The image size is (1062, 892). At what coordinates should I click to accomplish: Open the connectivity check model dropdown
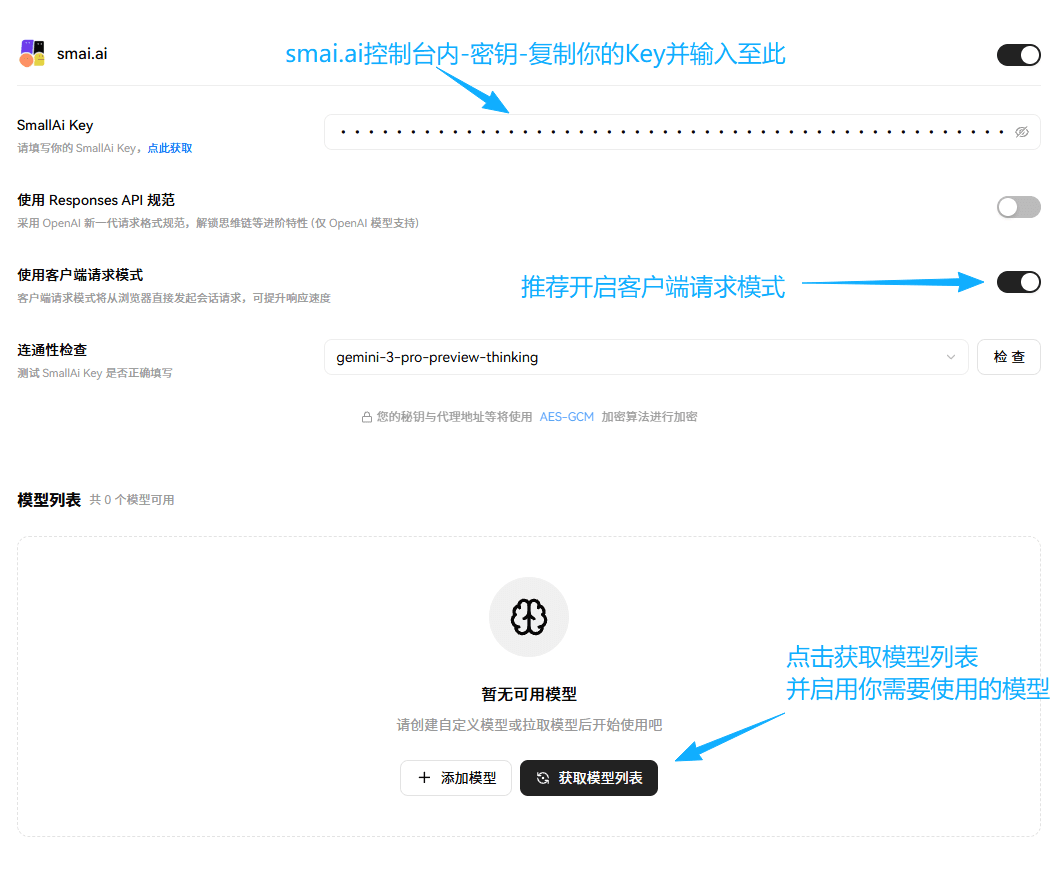point(646,357)
